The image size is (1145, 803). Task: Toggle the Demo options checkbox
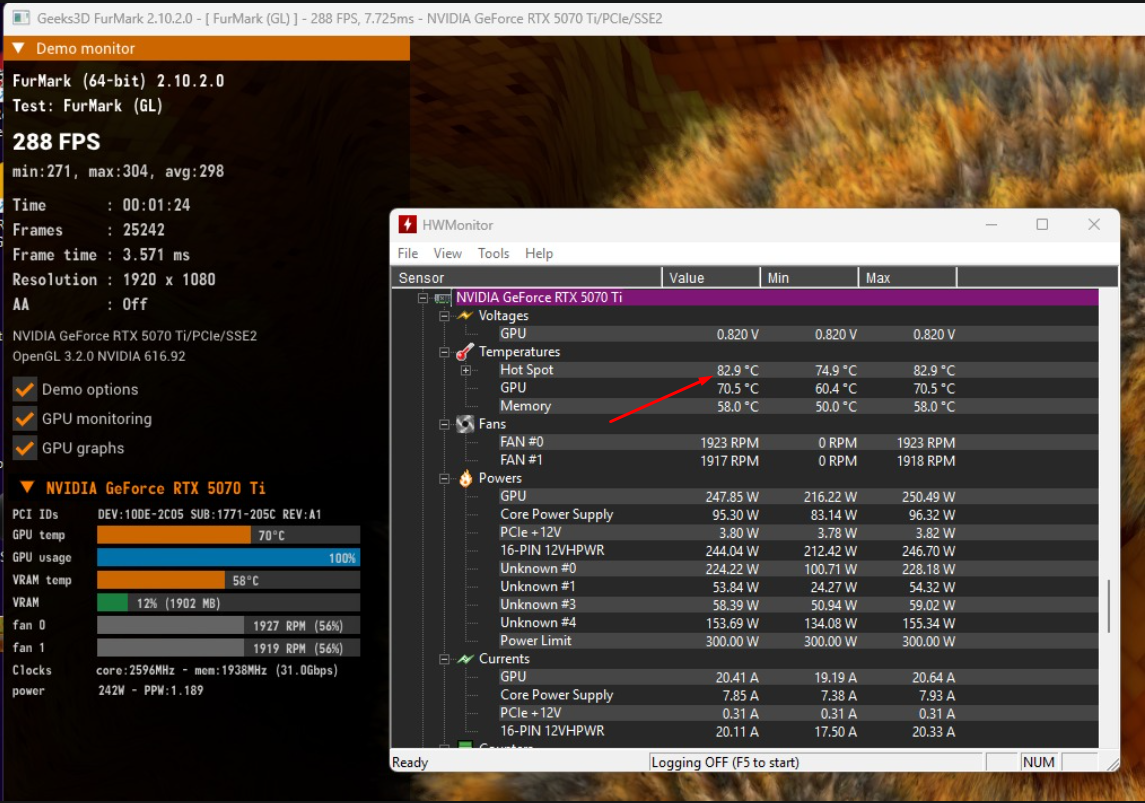[x=25, y=389]
